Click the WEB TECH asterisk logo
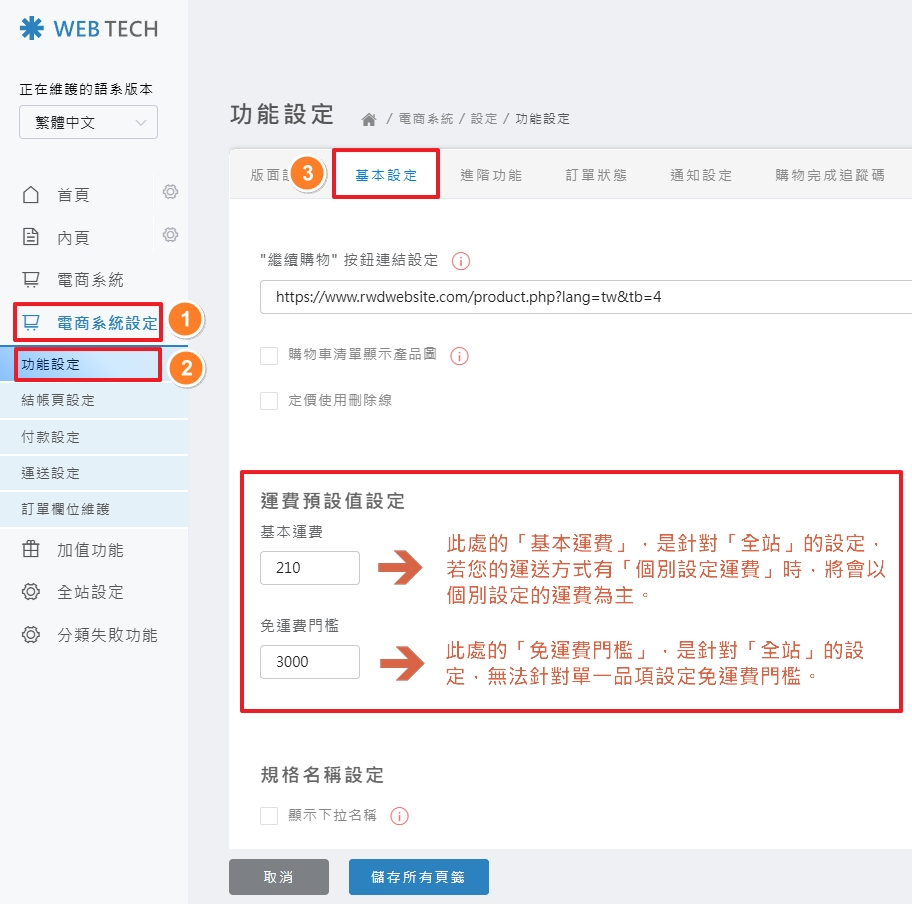The height and width of the screenshot is (904, 912). point(30,29)
